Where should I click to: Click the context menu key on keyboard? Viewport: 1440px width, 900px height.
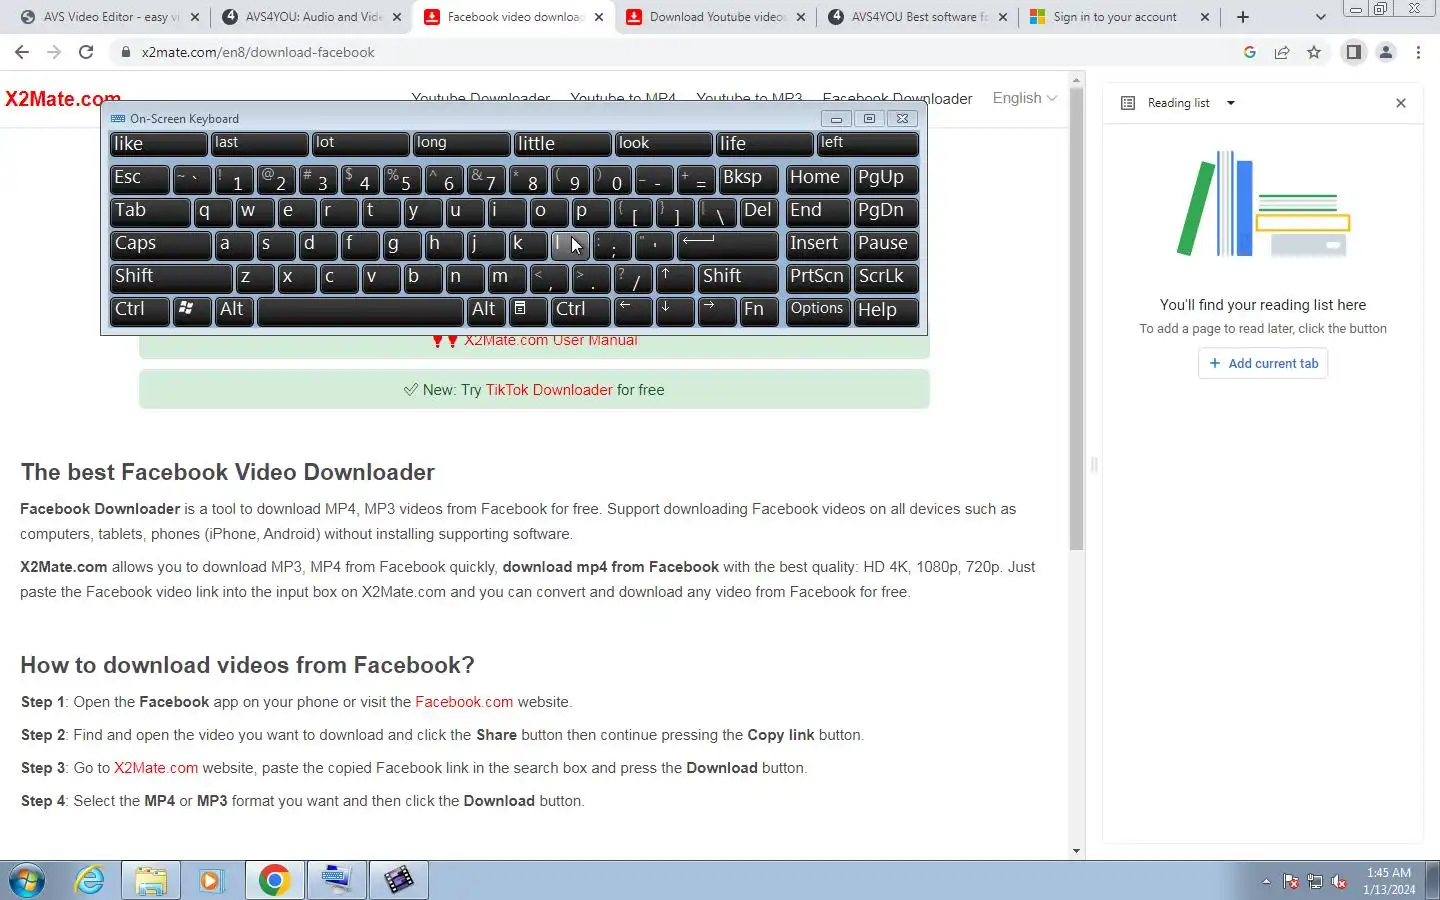[527, 311]
